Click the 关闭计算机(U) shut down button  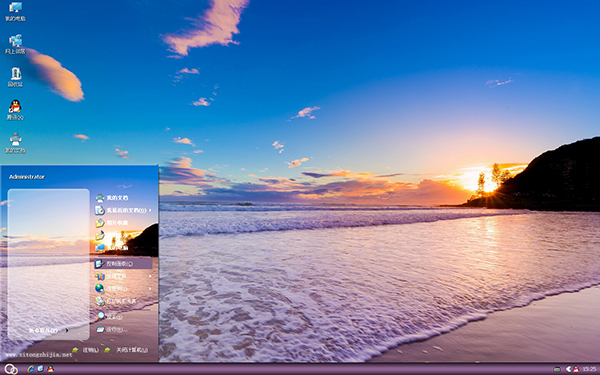(x=126, y=350)
